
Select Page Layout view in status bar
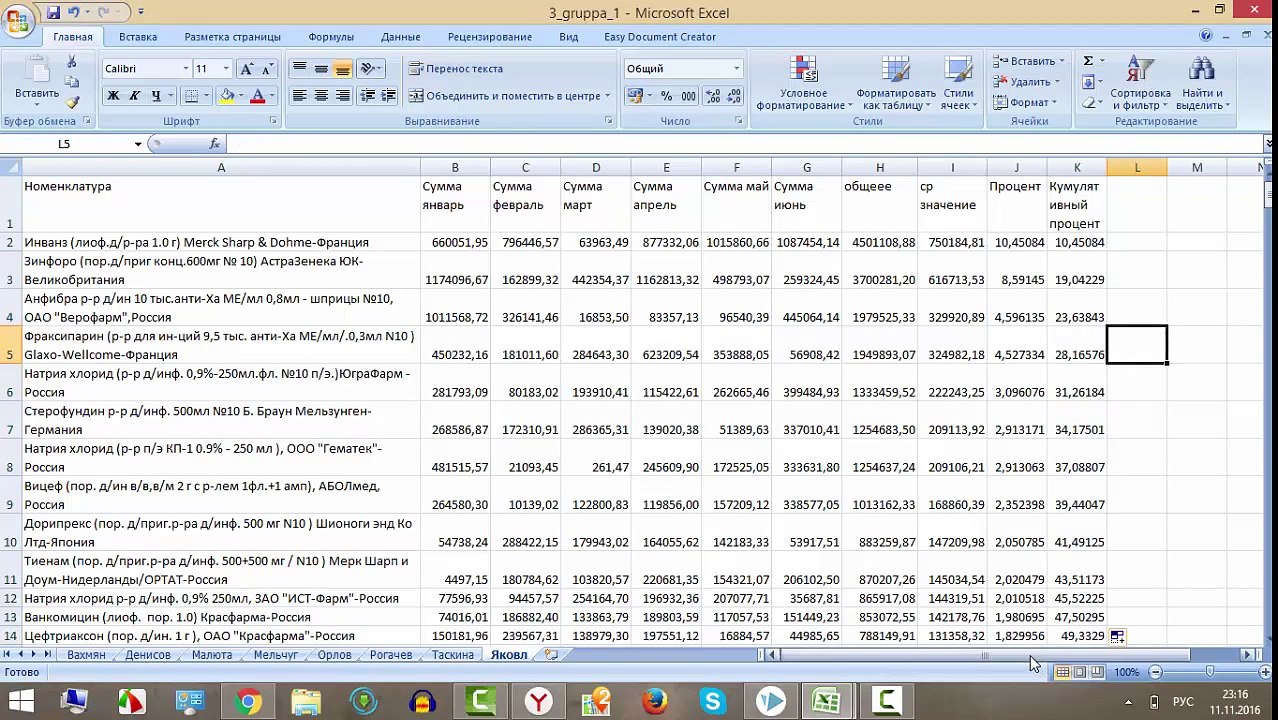(x=1080, y=672)
